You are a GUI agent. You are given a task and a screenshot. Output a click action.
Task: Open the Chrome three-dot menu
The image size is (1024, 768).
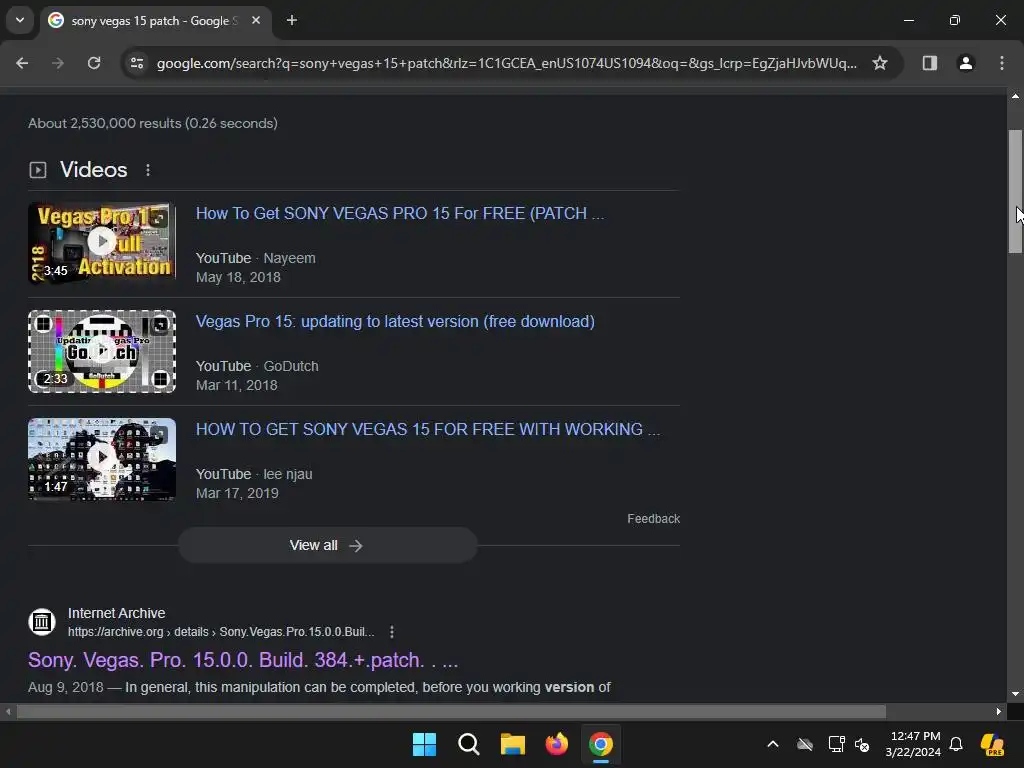1002,63
